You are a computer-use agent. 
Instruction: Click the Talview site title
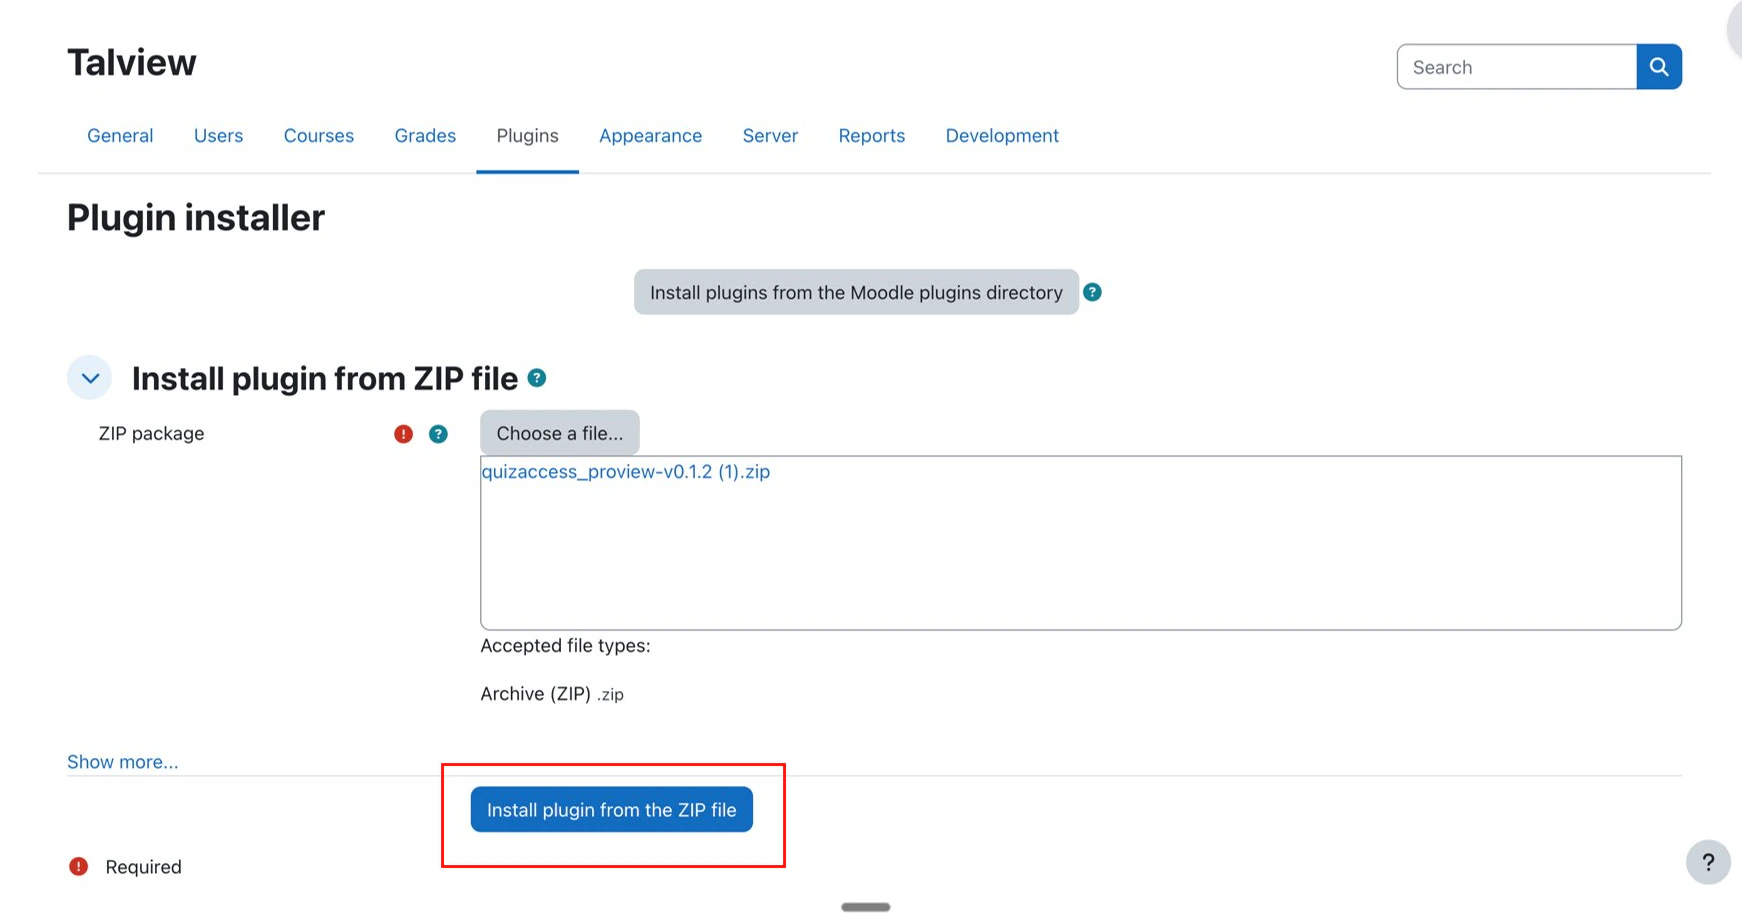pyautogui.click(x=132, y=63)
